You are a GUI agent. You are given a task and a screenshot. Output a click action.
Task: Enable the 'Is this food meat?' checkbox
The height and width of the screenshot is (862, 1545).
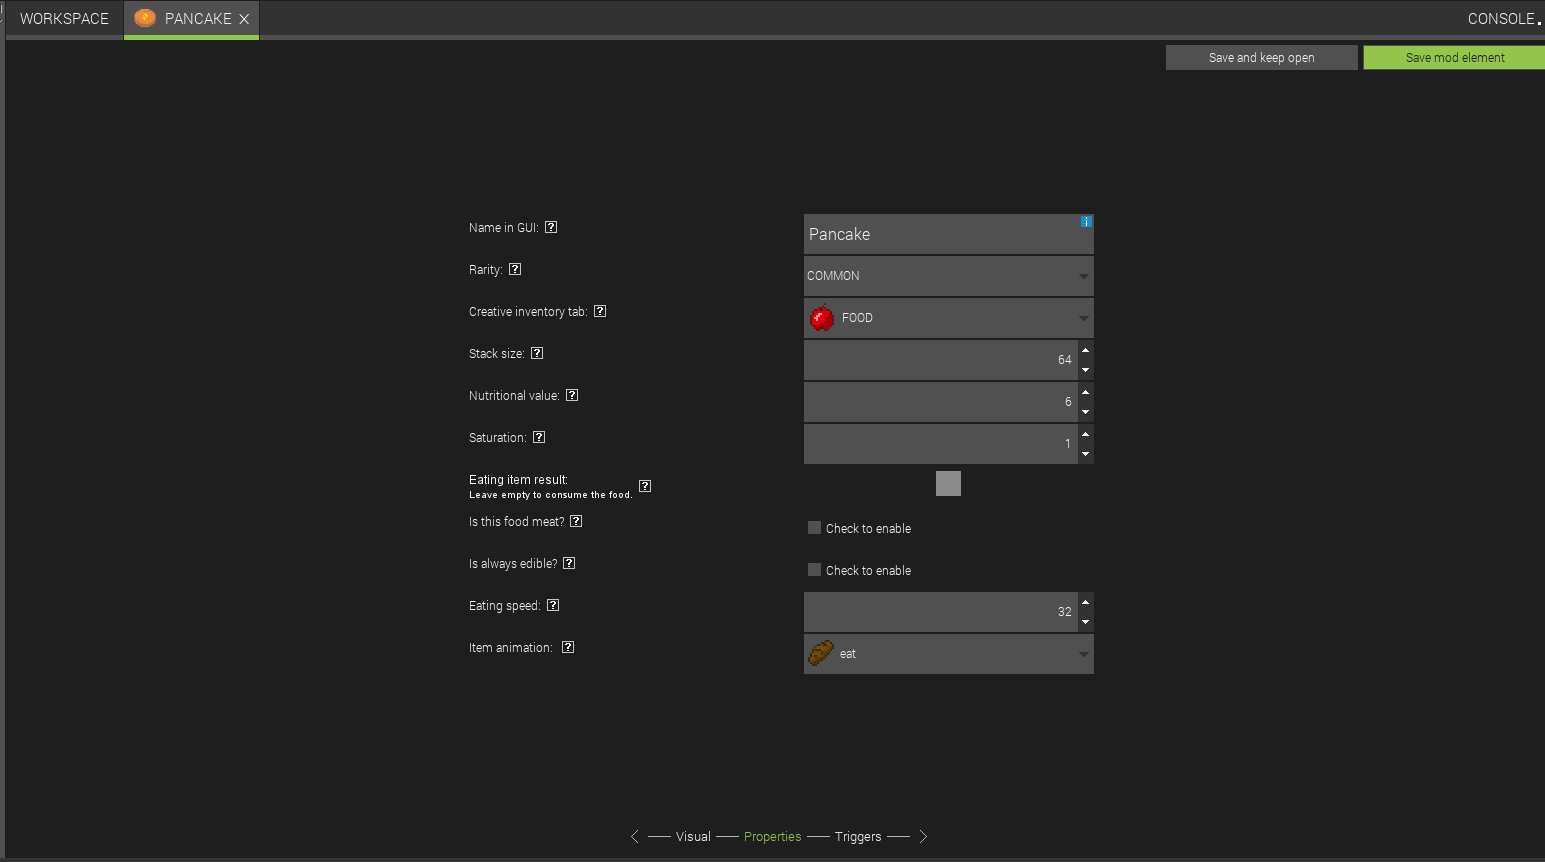(814, 527)
